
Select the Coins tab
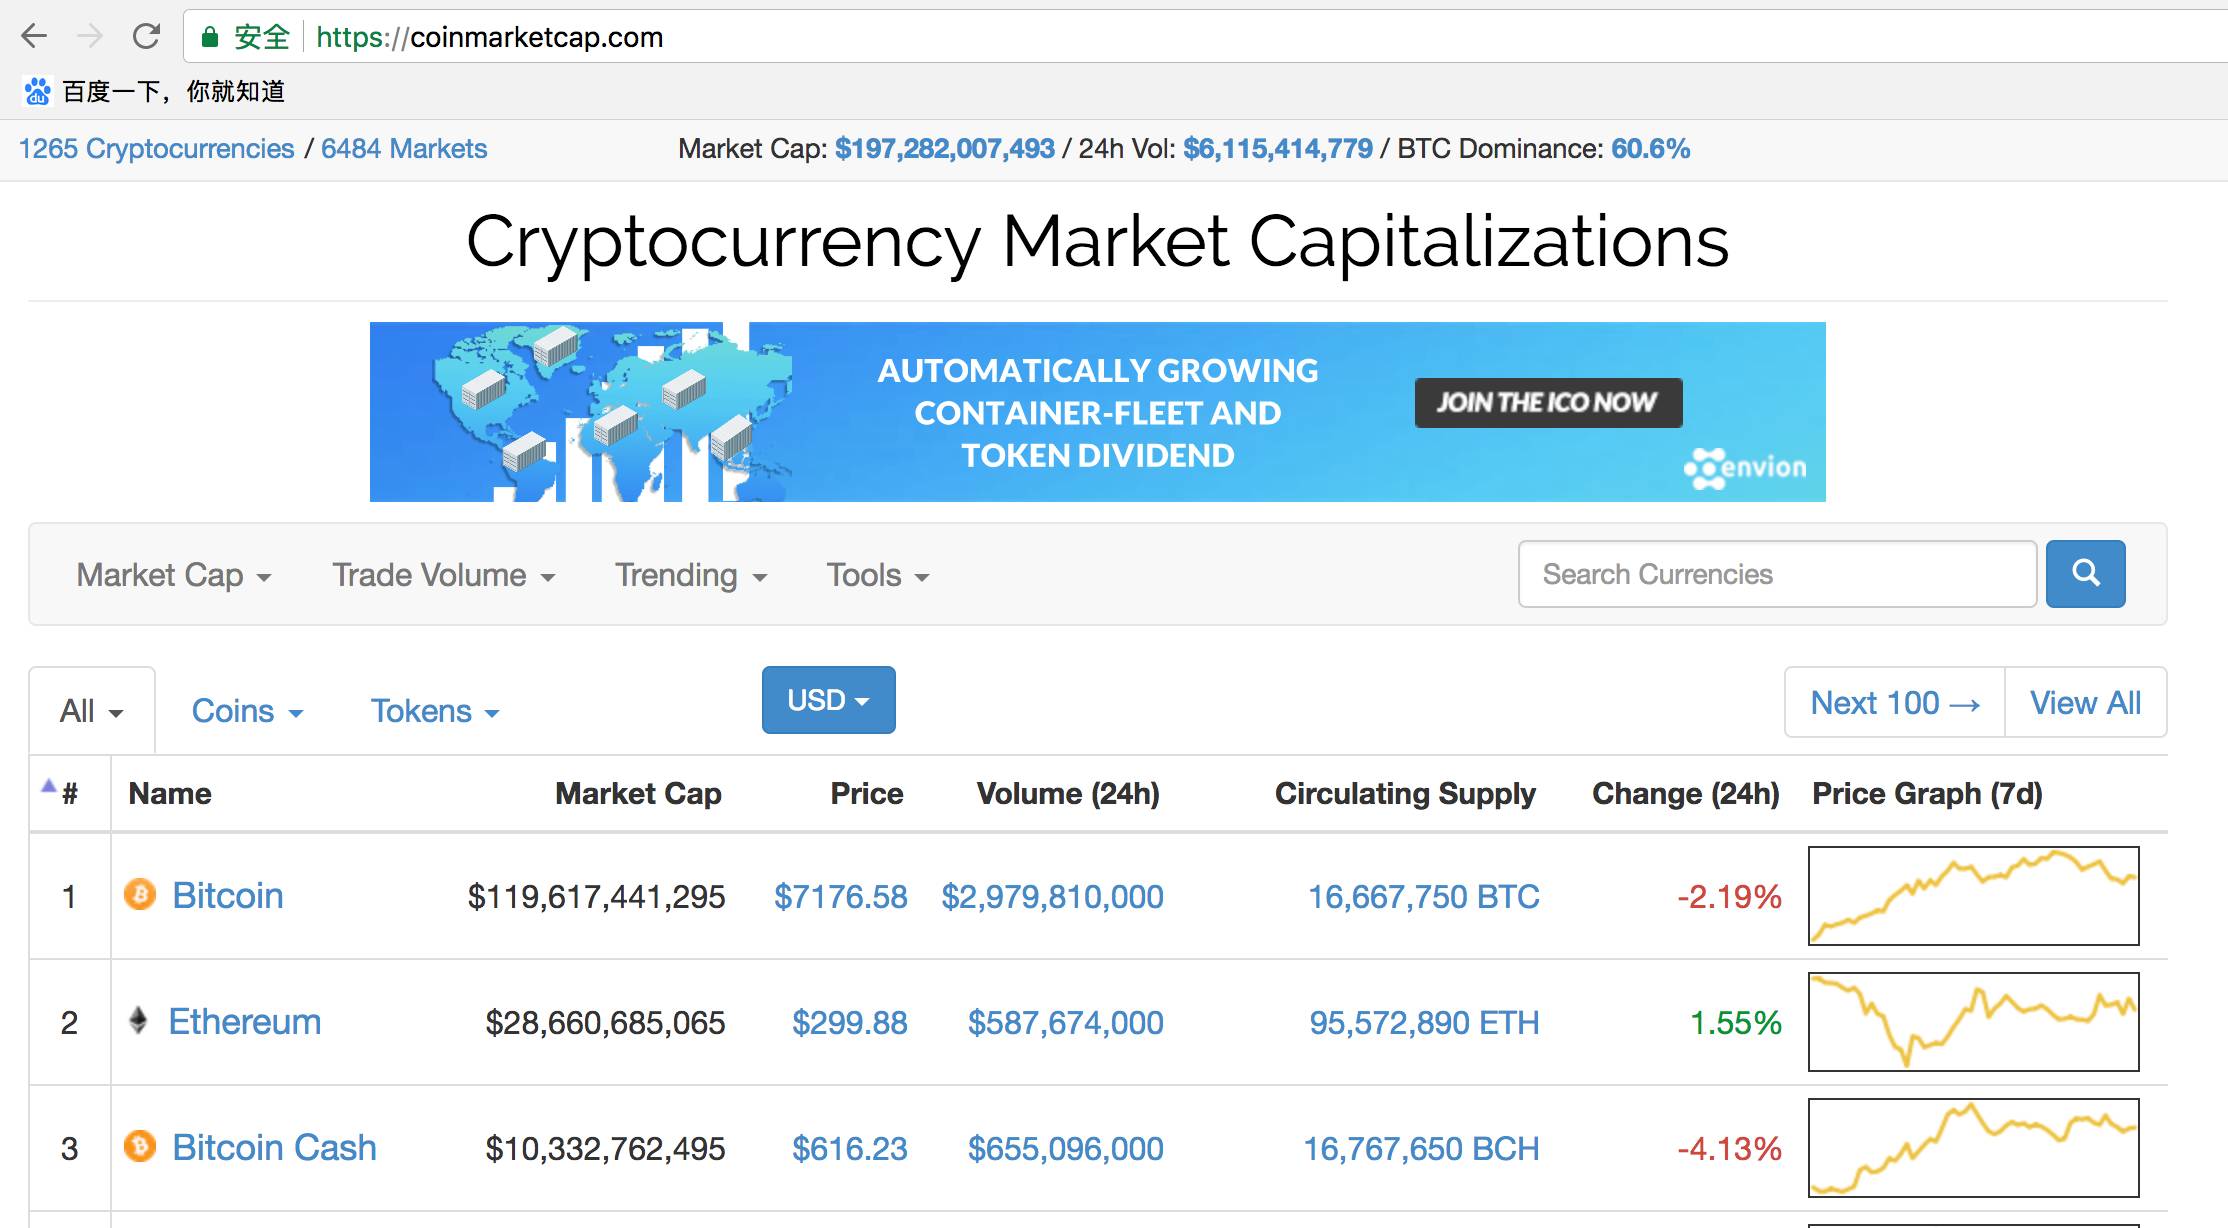[x=246, y=711]
